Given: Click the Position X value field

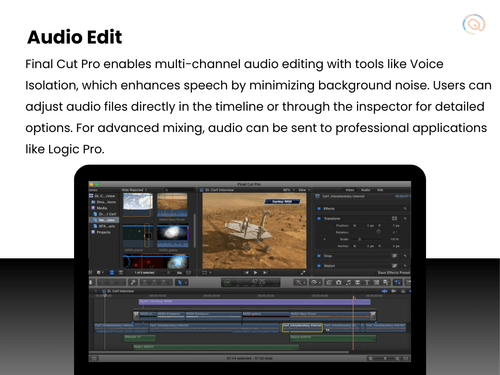Looking at the screenshot, I should (x=370, y=226).
